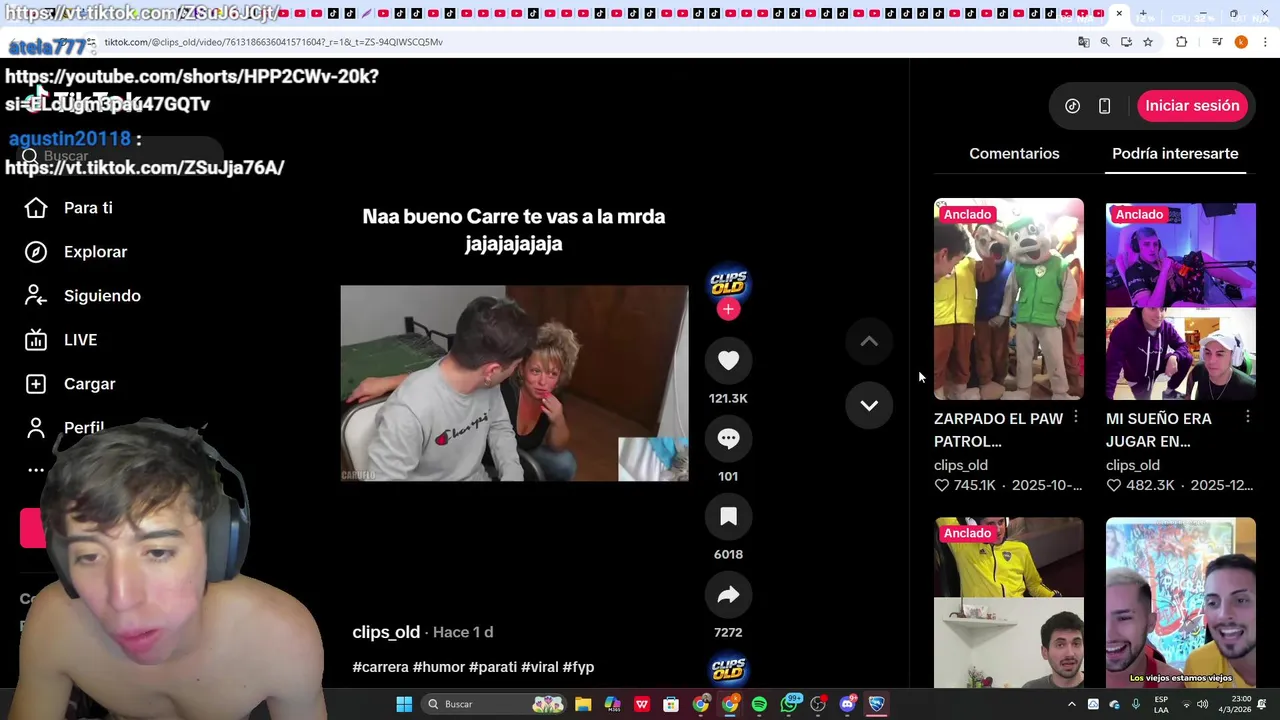Open Discord from the taskbar
Image resolution: width=1280 pixels, height=720 pixels.
coord(847,704)
